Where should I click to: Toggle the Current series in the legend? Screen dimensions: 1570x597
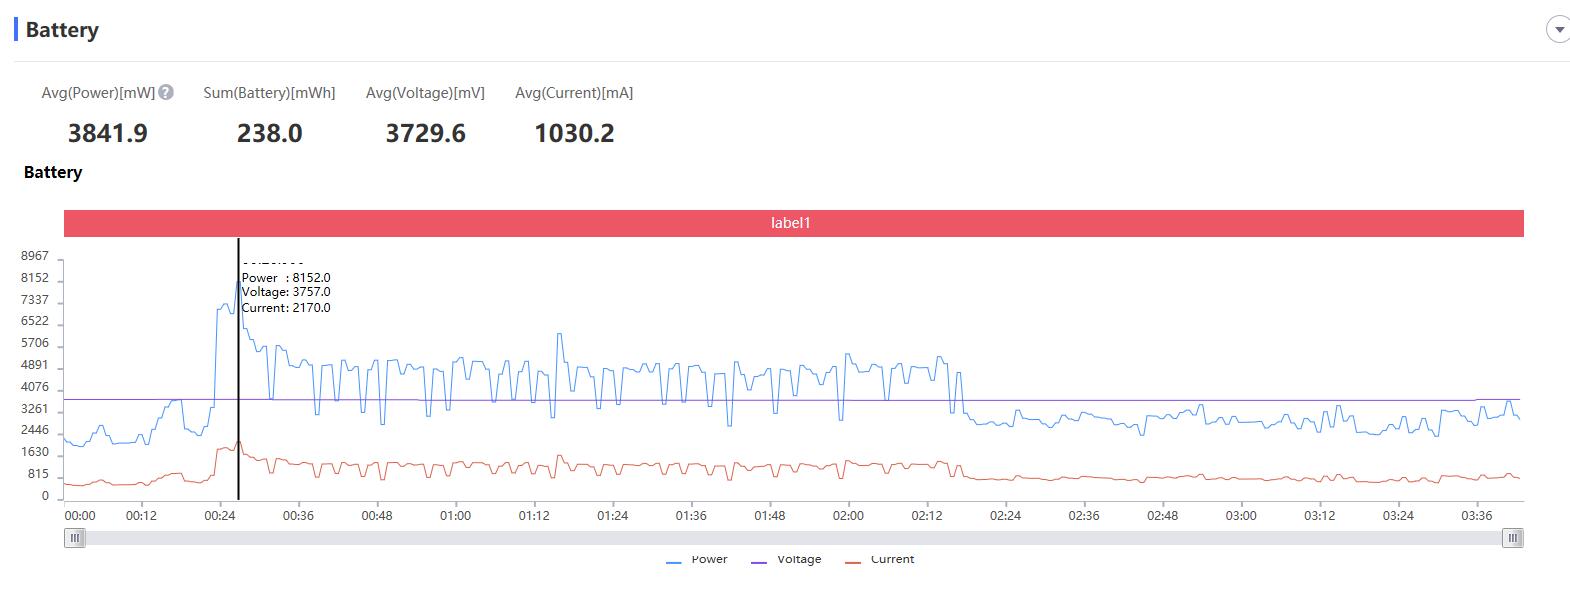[x=880, y=560]
